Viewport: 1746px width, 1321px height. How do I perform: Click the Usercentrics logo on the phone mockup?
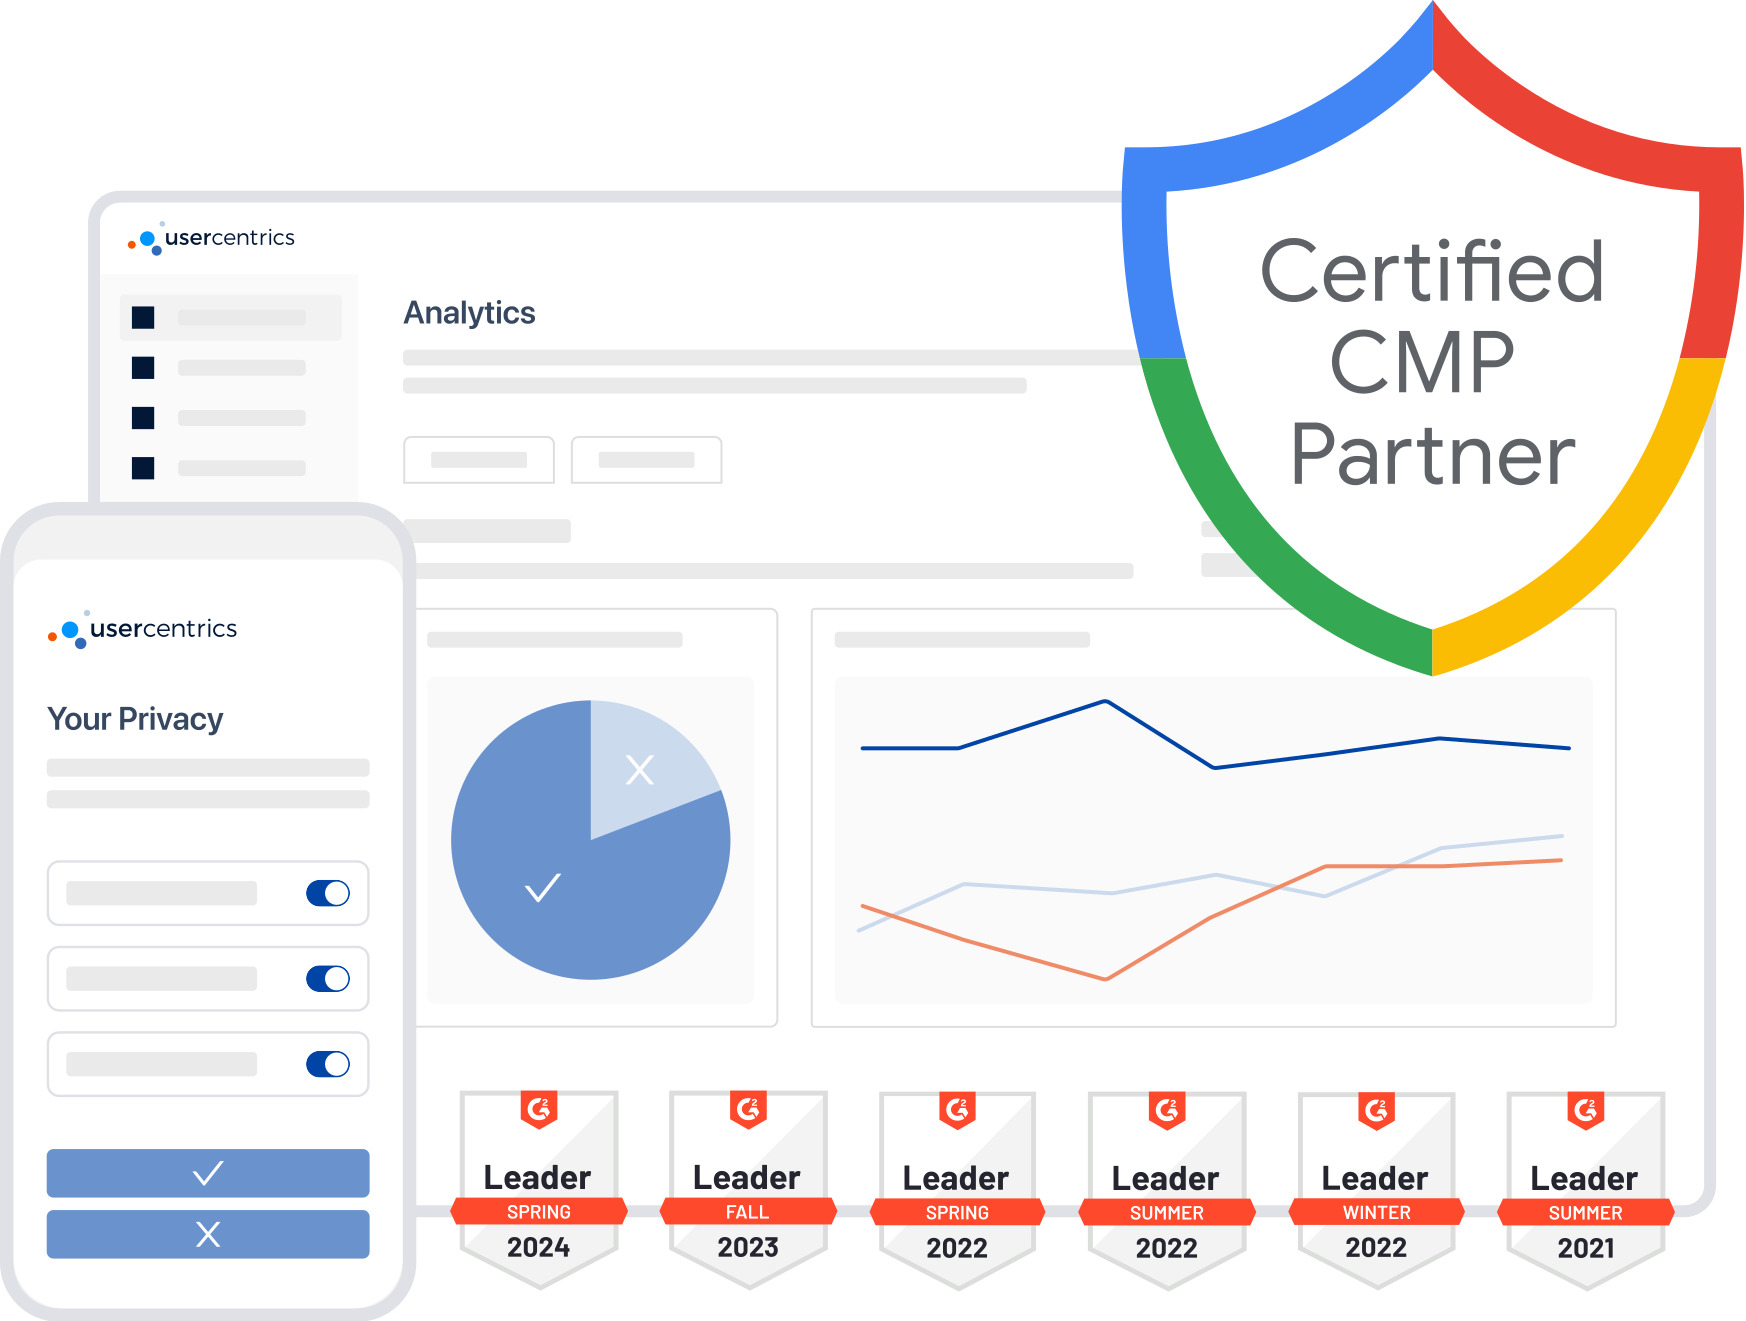tap(143, 629)
